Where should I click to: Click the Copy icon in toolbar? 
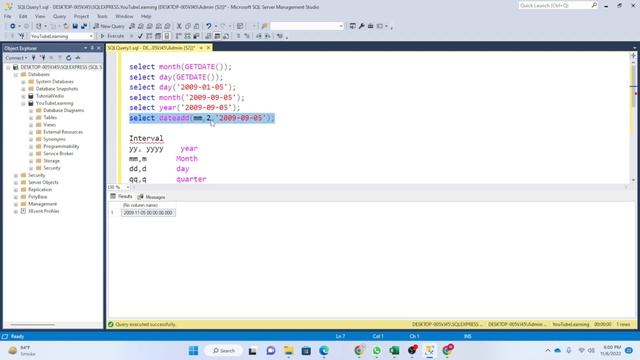click(x=188, y=26)
